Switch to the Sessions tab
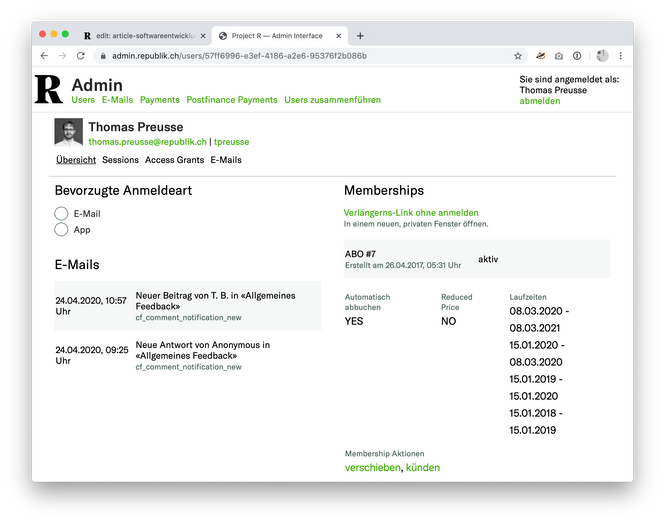The image size is (665, 524). (120, 160)
